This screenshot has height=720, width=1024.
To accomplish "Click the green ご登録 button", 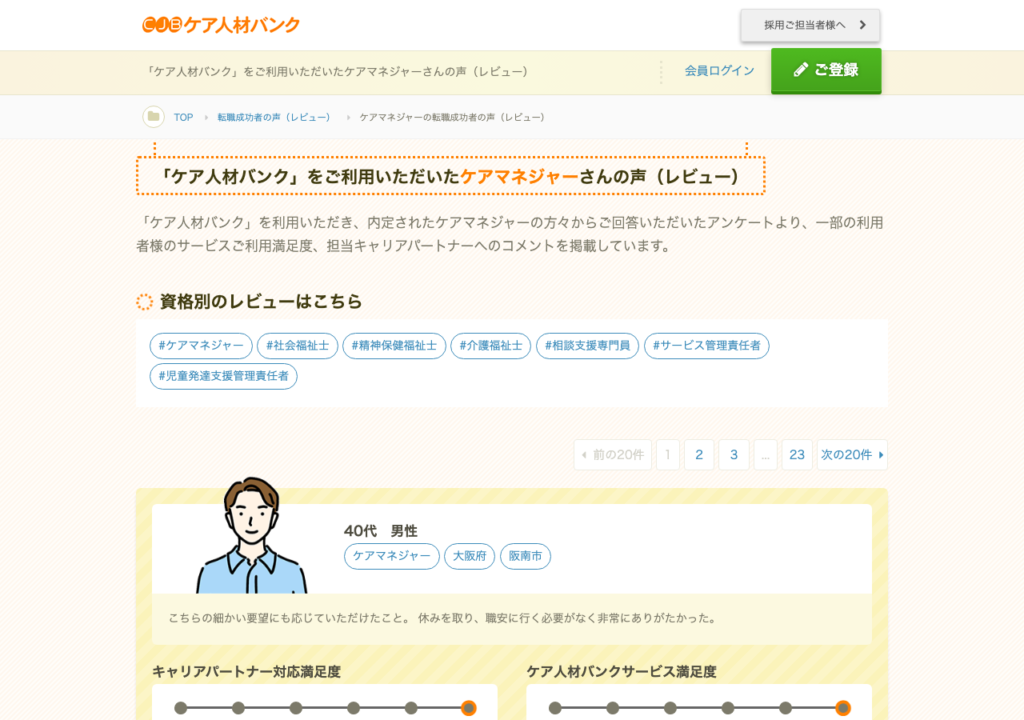I will point(826,71).
